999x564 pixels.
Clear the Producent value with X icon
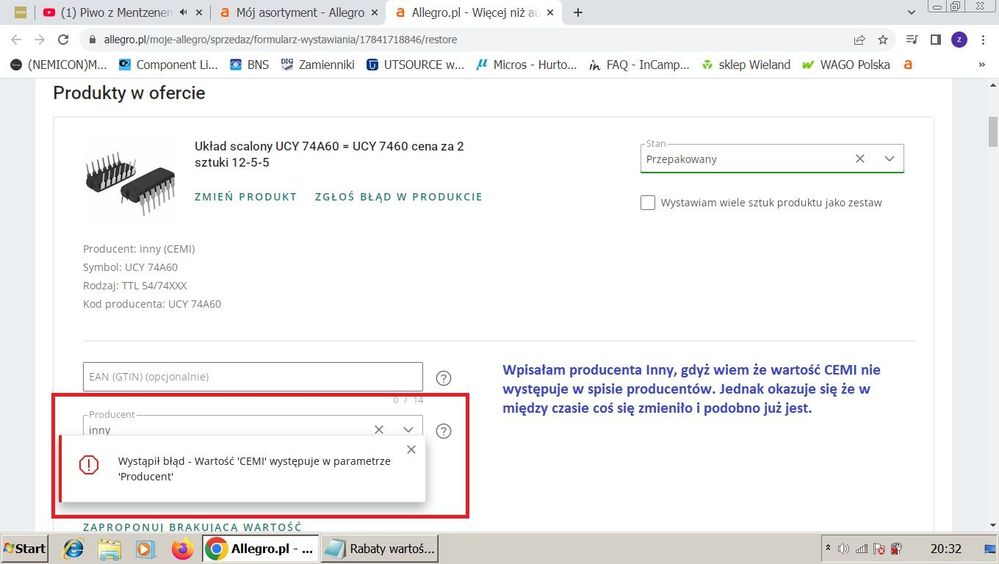click(379, 430)
